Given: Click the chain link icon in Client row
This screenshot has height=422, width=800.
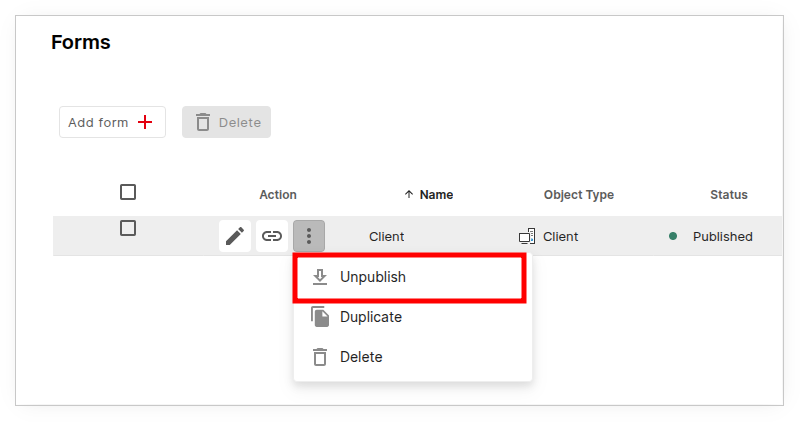Looking at the screenshot, I should pyautogui.click(x=272, y=236).
